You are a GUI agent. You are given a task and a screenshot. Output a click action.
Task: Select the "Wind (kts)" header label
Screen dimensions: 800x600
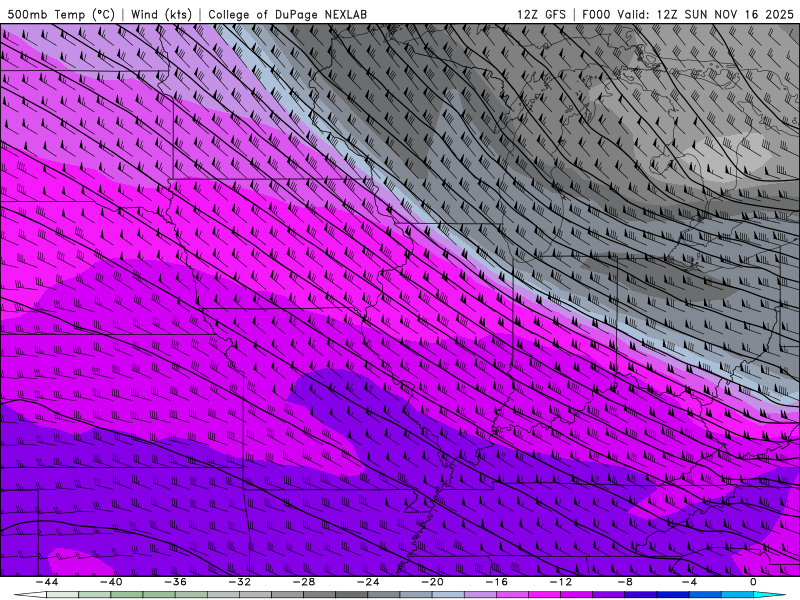point(162,15)
